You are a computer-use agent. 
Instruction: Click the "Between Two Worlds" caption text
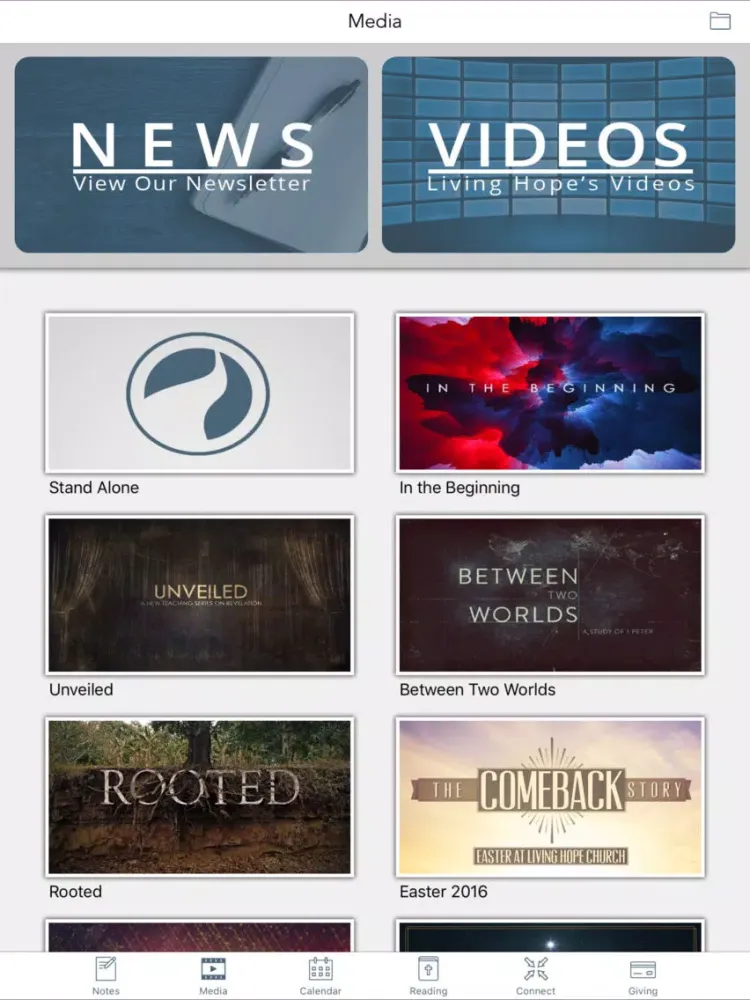tap(477, 690)
